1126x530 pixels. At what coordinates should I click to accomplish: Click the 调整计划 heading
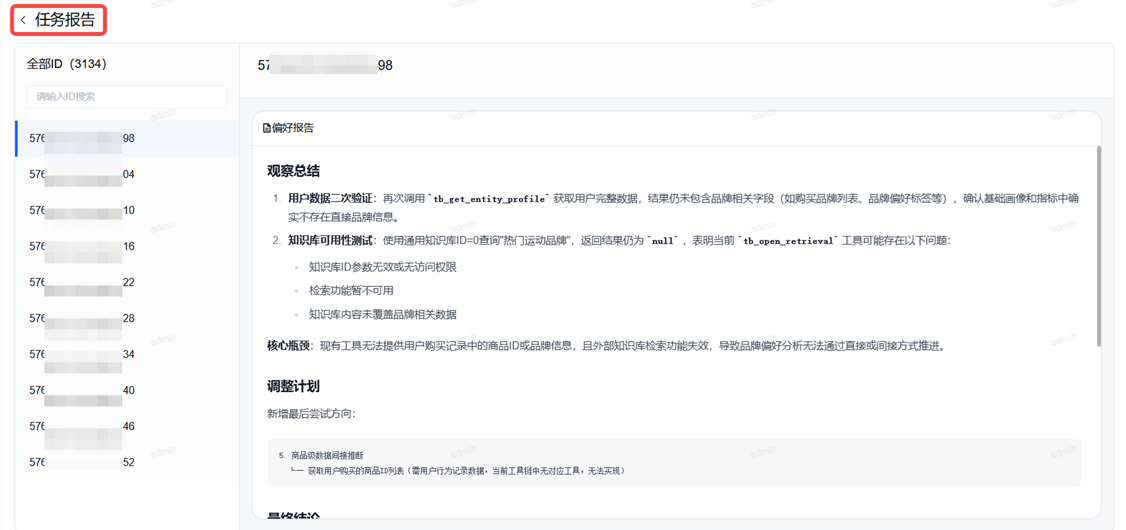coord(293,386)
